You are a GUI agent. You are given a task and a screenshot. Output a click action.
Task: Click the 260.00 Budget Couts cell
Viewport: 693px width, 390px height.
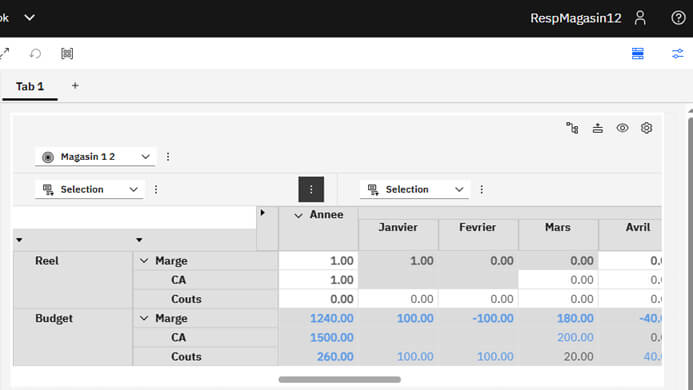pyautogui.click(x=319, y=357)
